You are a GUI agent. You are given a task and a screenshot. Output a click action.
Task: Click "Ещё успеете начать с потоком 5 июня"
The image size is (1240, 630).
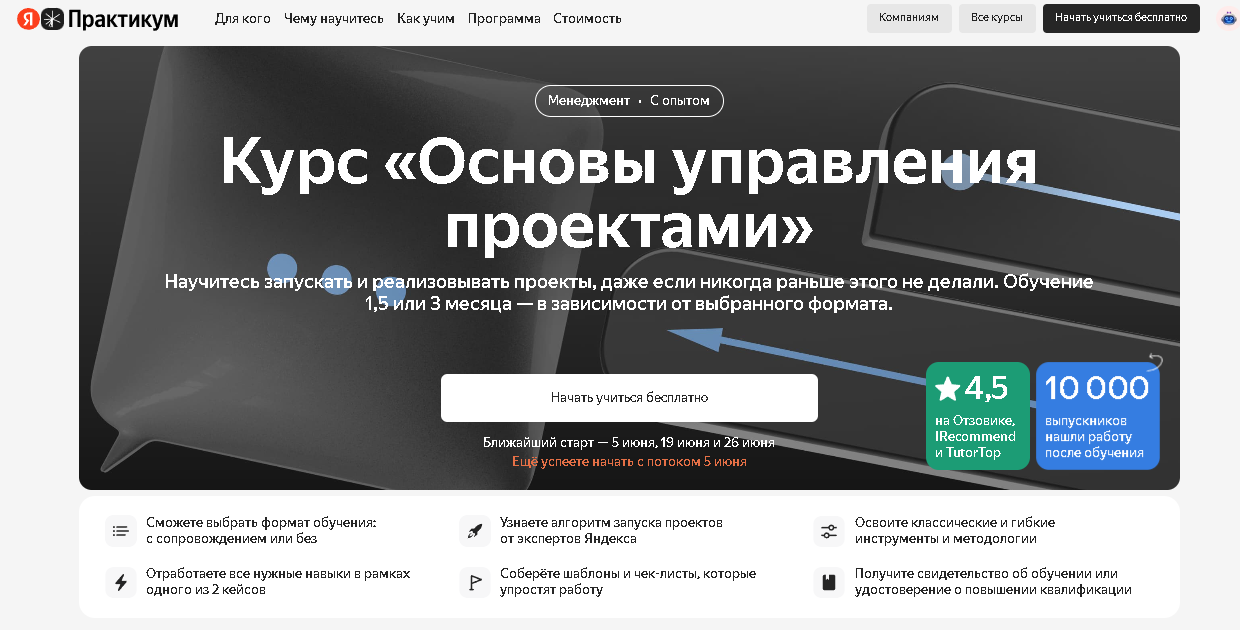pos(629,462)
